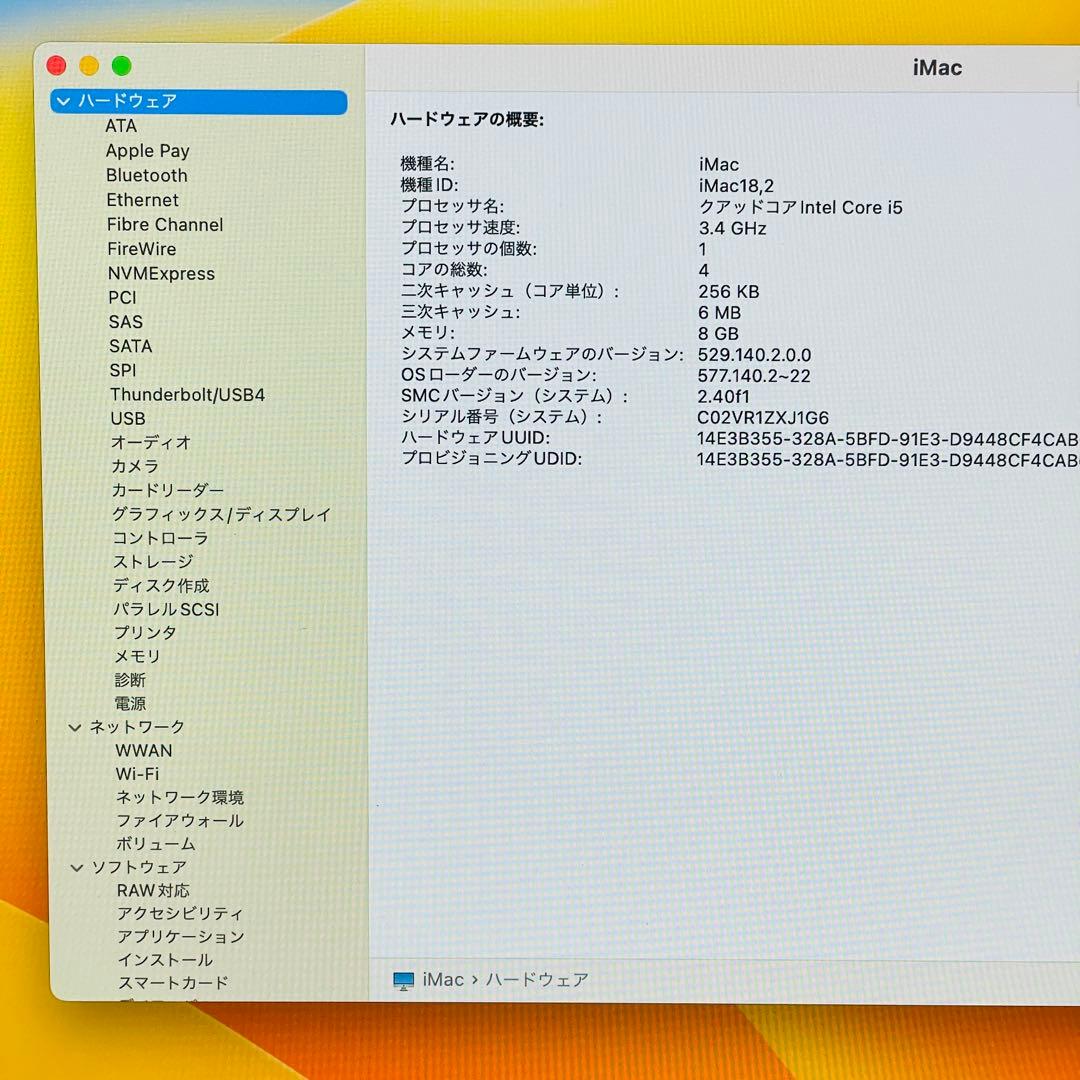The image size is (1080, 1080).
Task: Select カメラ in the sidebar
Action: tap(132, 466)
